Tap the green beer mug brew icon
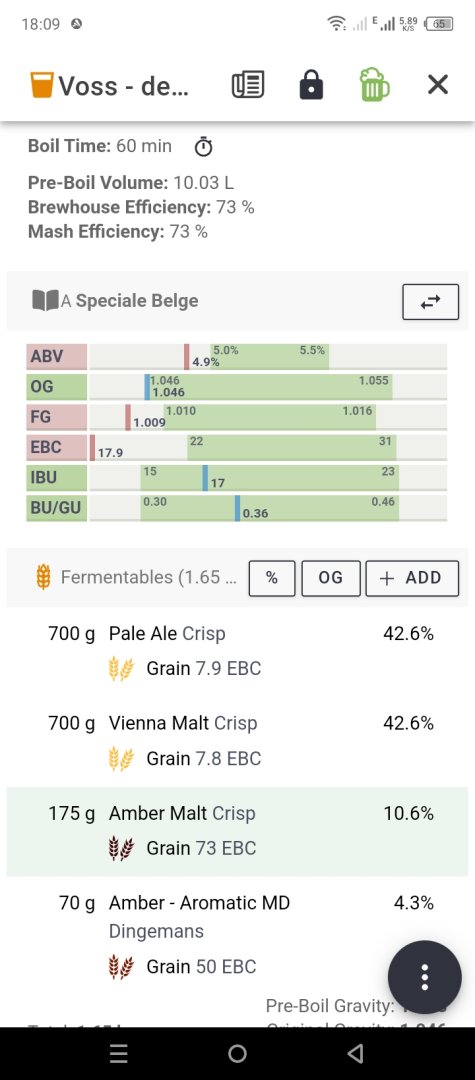Image resolution: width=475 pixels, height=1080 pixels. click(x=374, y=85)
